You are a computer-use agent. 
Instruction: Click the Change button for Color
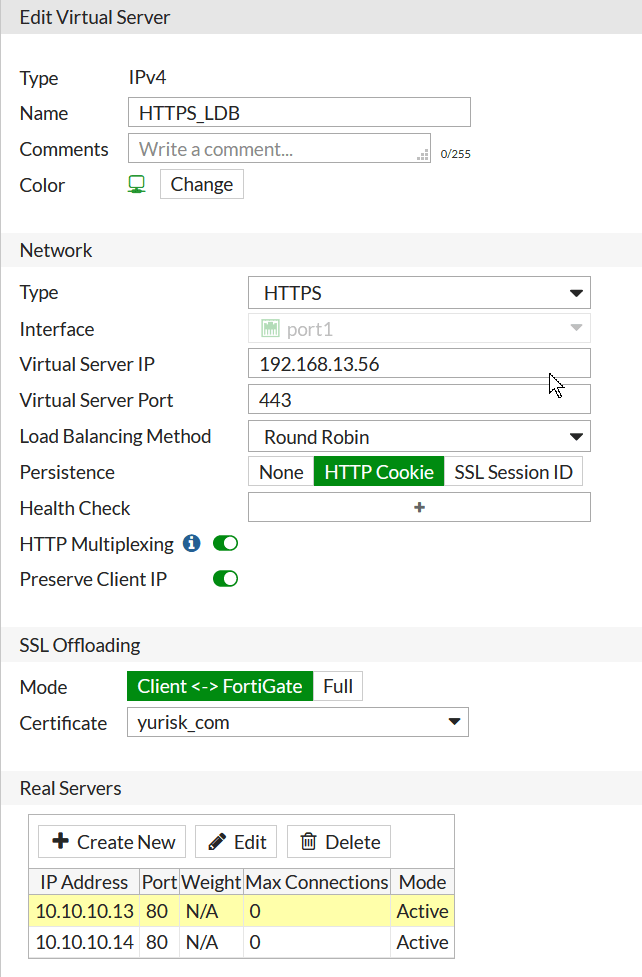pyautogui.click(x=201, y=184)
